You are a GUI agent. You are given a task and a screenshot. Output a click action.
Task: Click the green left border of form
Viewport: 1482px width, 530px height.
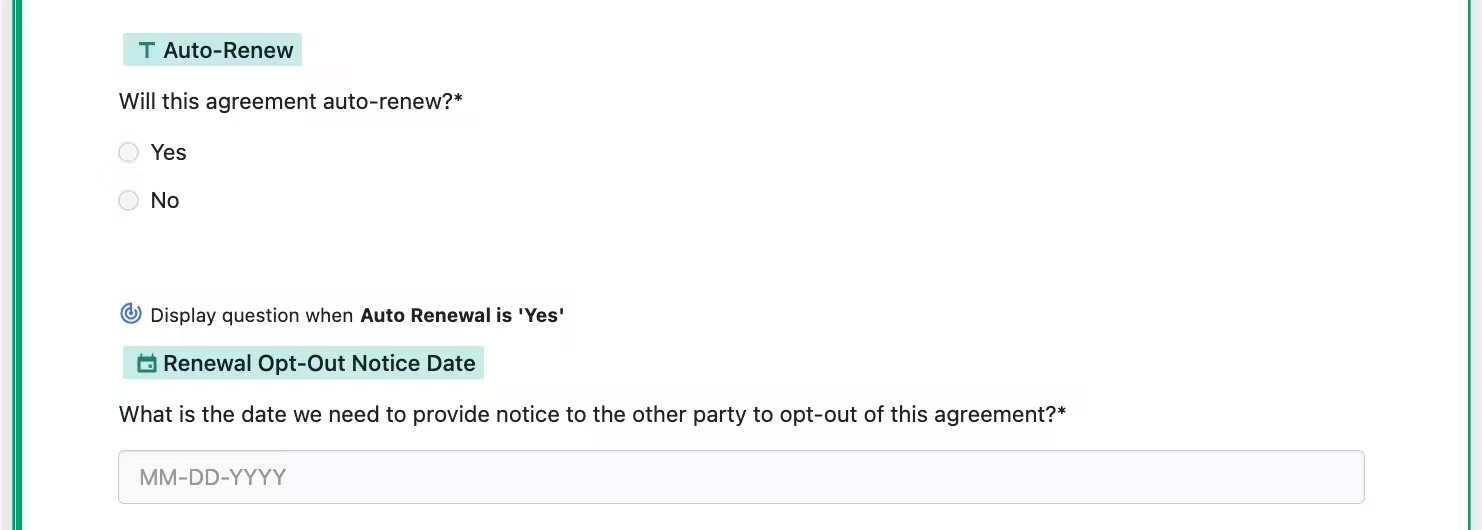(18, 265)
